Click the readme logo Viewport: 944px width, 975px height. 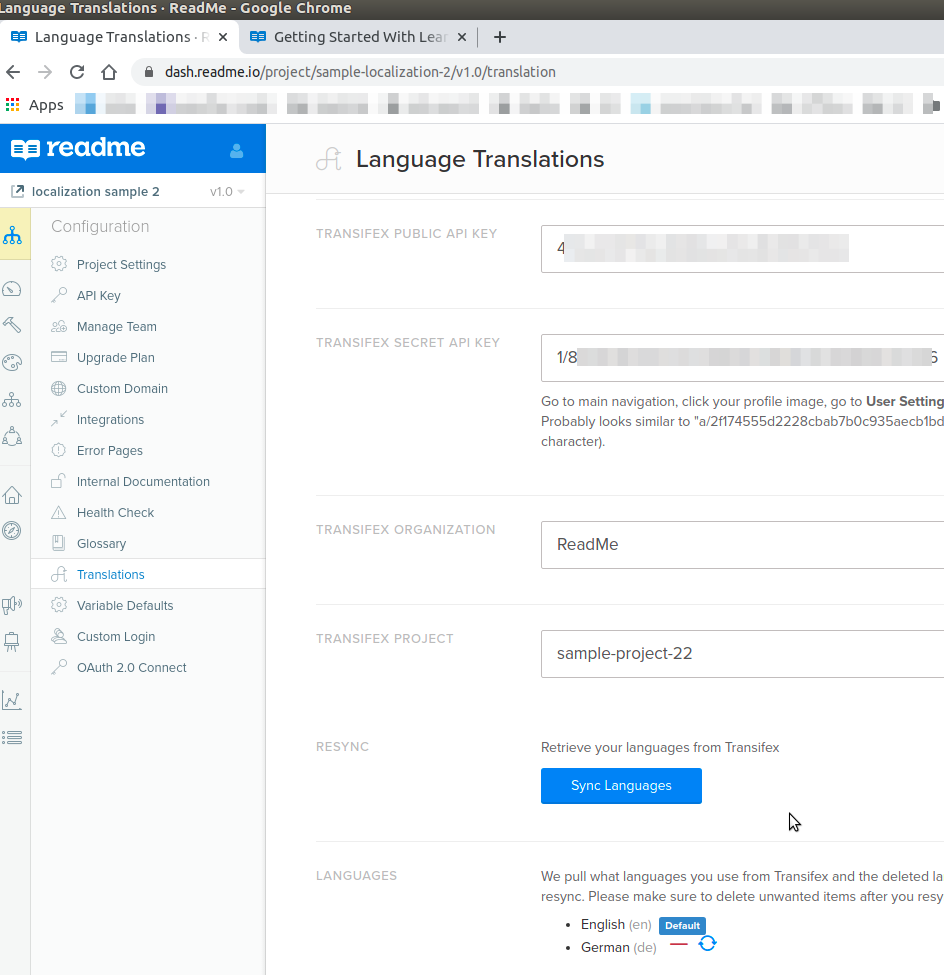78,149
